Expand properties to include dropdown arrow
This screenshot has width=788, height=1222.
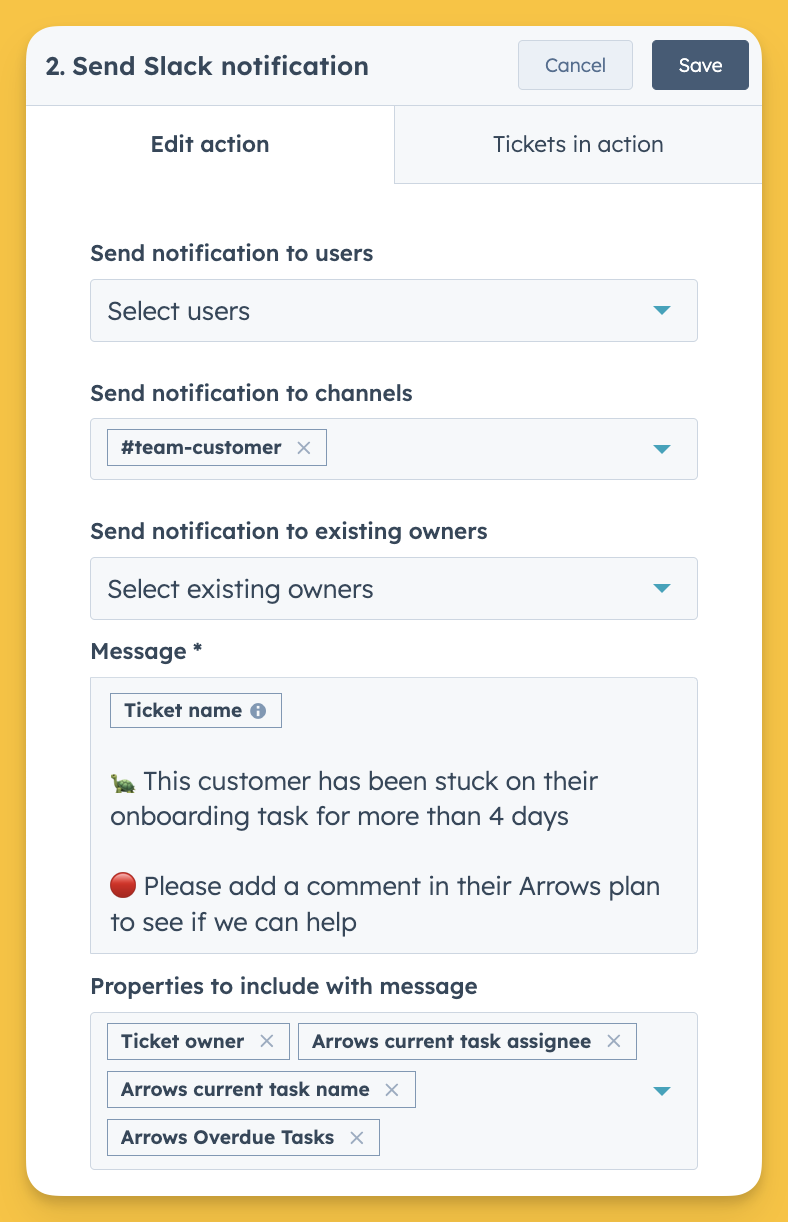pyautogui.click(x=661, y=1090)
